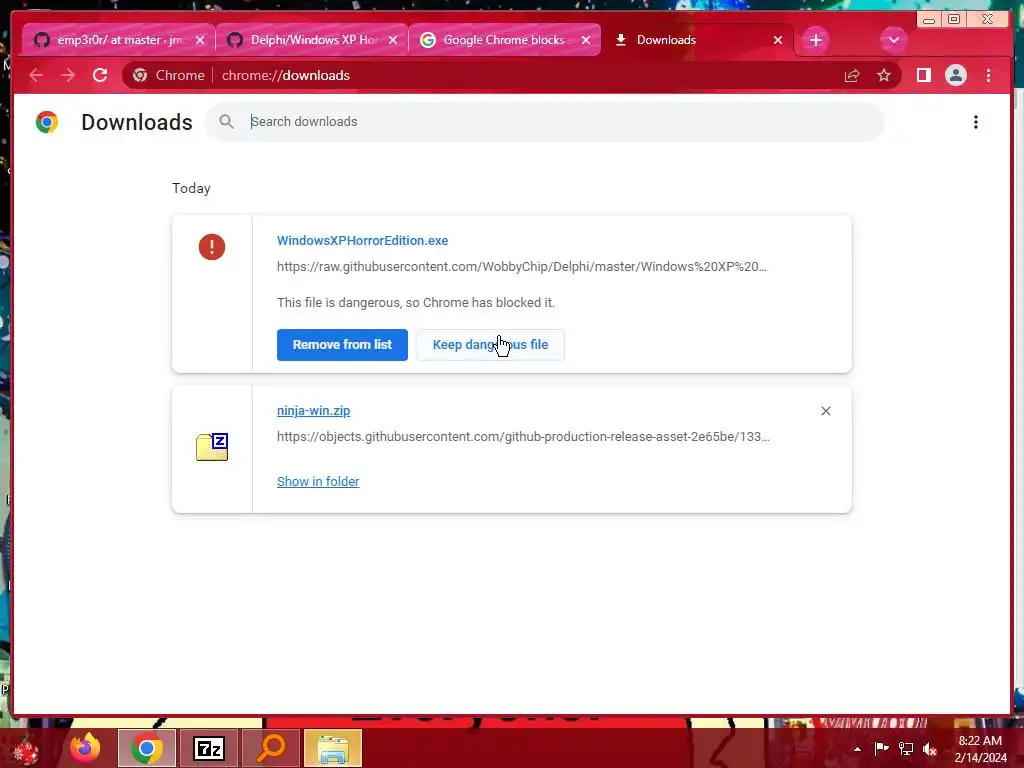Click the taskbar clock 8:22 AM
The height and width of the screenshot is (768, 1024).
point(980,741)
